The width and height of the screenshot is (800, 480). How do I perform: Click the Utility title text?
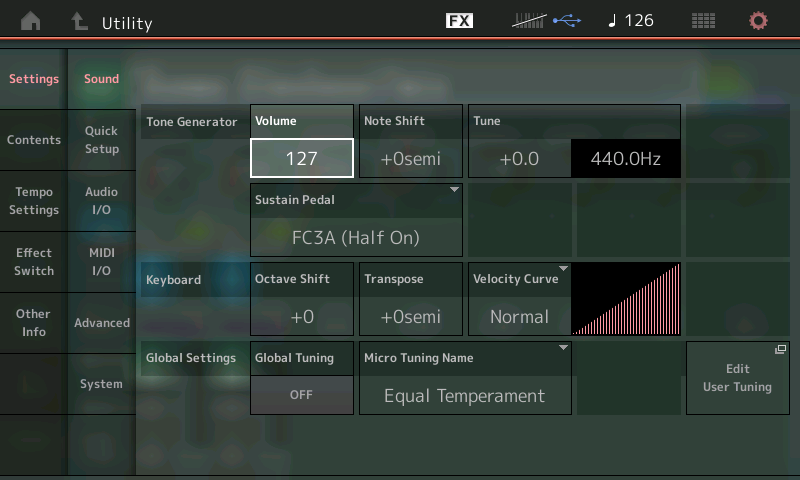[x=127, y=23]
